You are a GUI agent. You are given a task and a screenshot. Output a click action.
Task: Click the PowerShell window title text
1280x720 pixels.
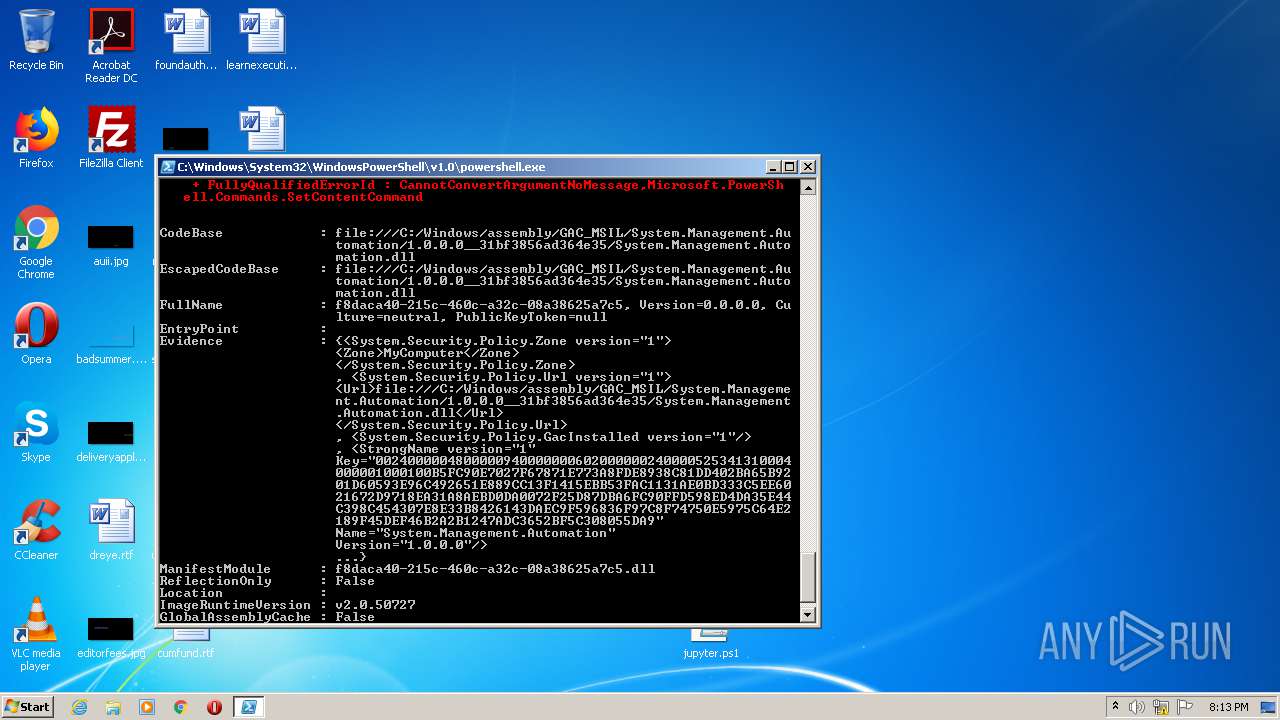pos(361,167)
